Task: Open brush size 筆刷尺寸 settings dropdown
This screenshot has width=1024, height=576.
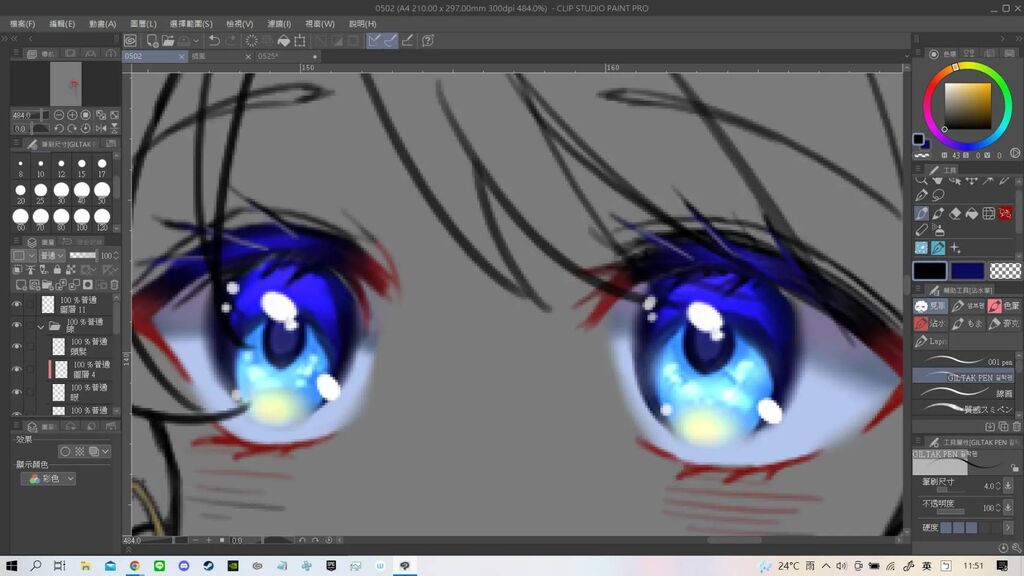Action: click(x=1008, y=485)
